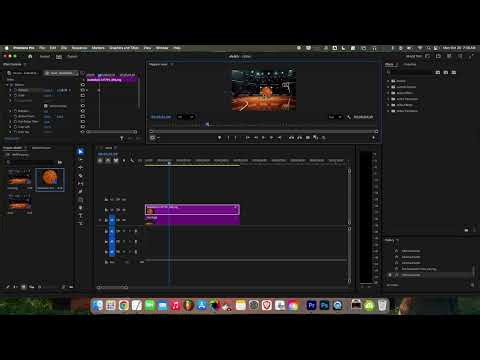
Task: Switch to Import mode in header
Action: (45, 56)
